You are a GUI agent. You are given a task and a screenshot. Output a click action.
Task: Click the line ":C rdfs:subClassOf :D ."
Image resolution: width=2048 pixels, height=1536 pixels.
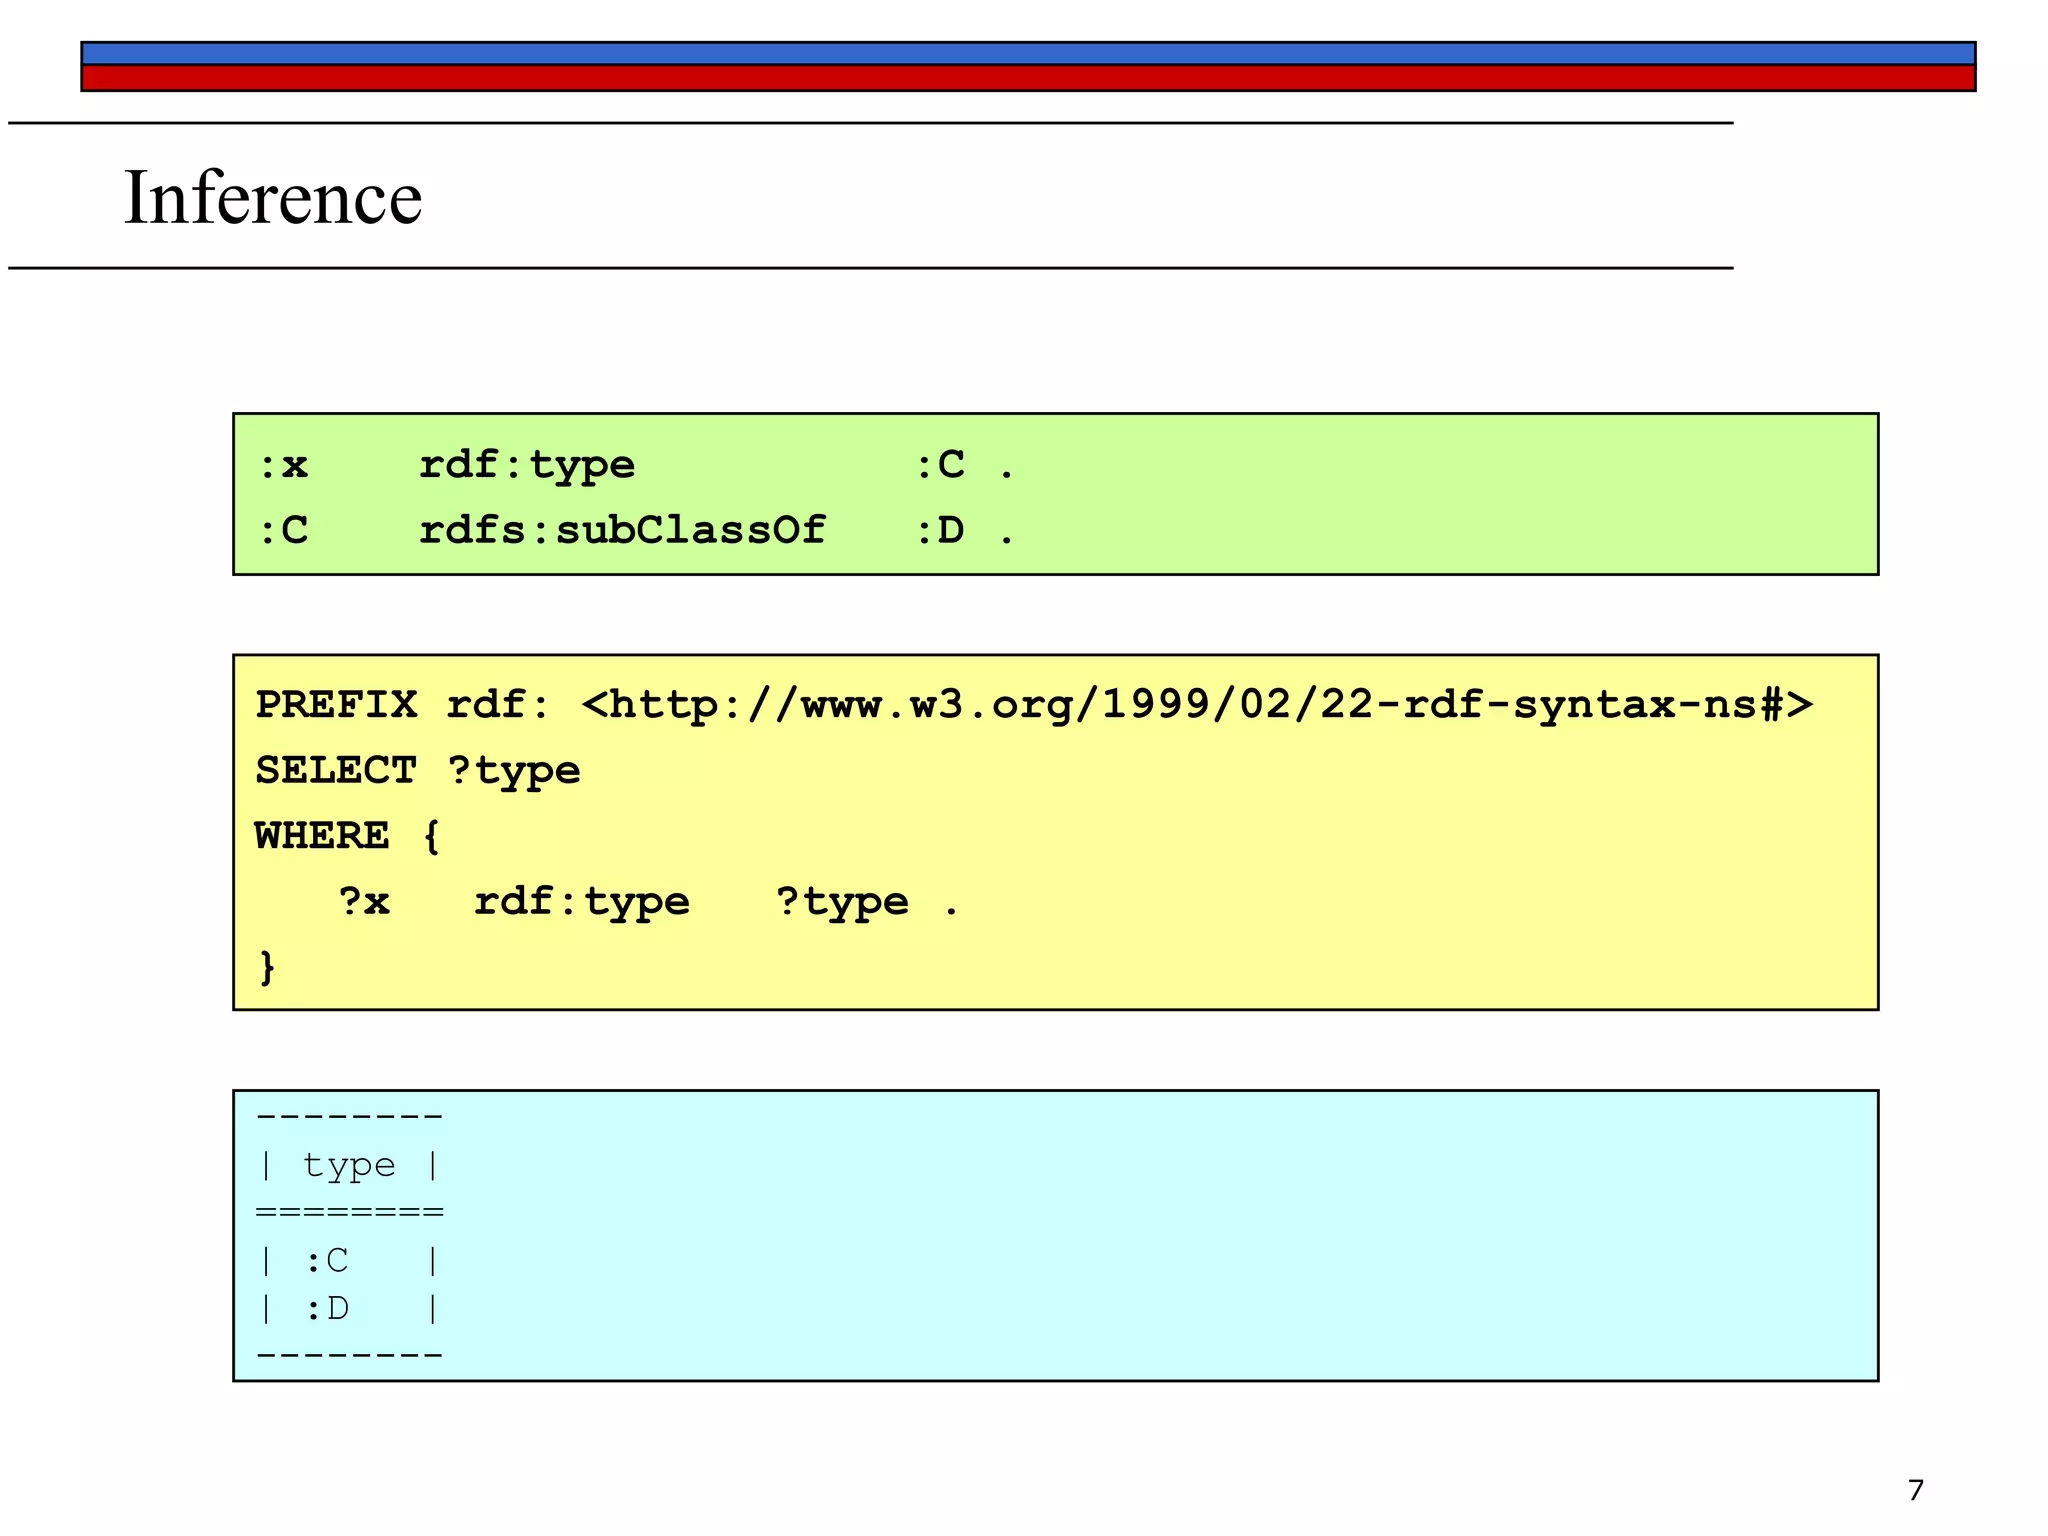[x=636, y=530]
